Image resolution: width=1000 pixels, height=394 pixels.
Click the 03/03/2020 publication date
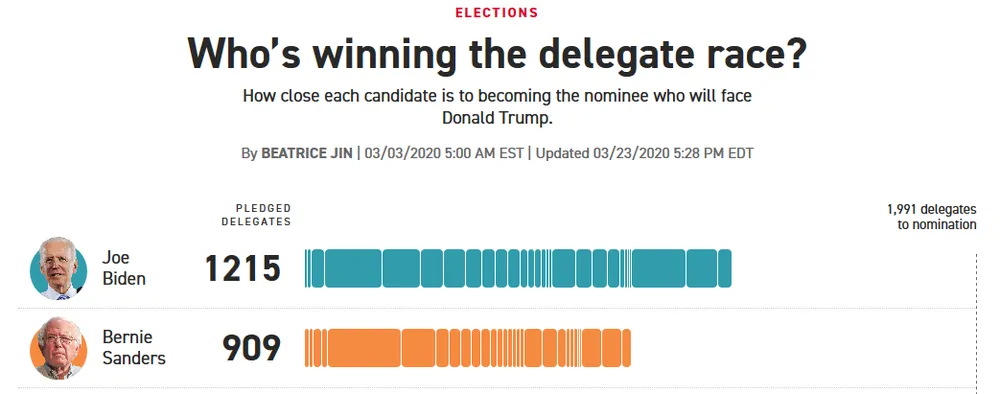pyautogui.click(x=444, y=154)
